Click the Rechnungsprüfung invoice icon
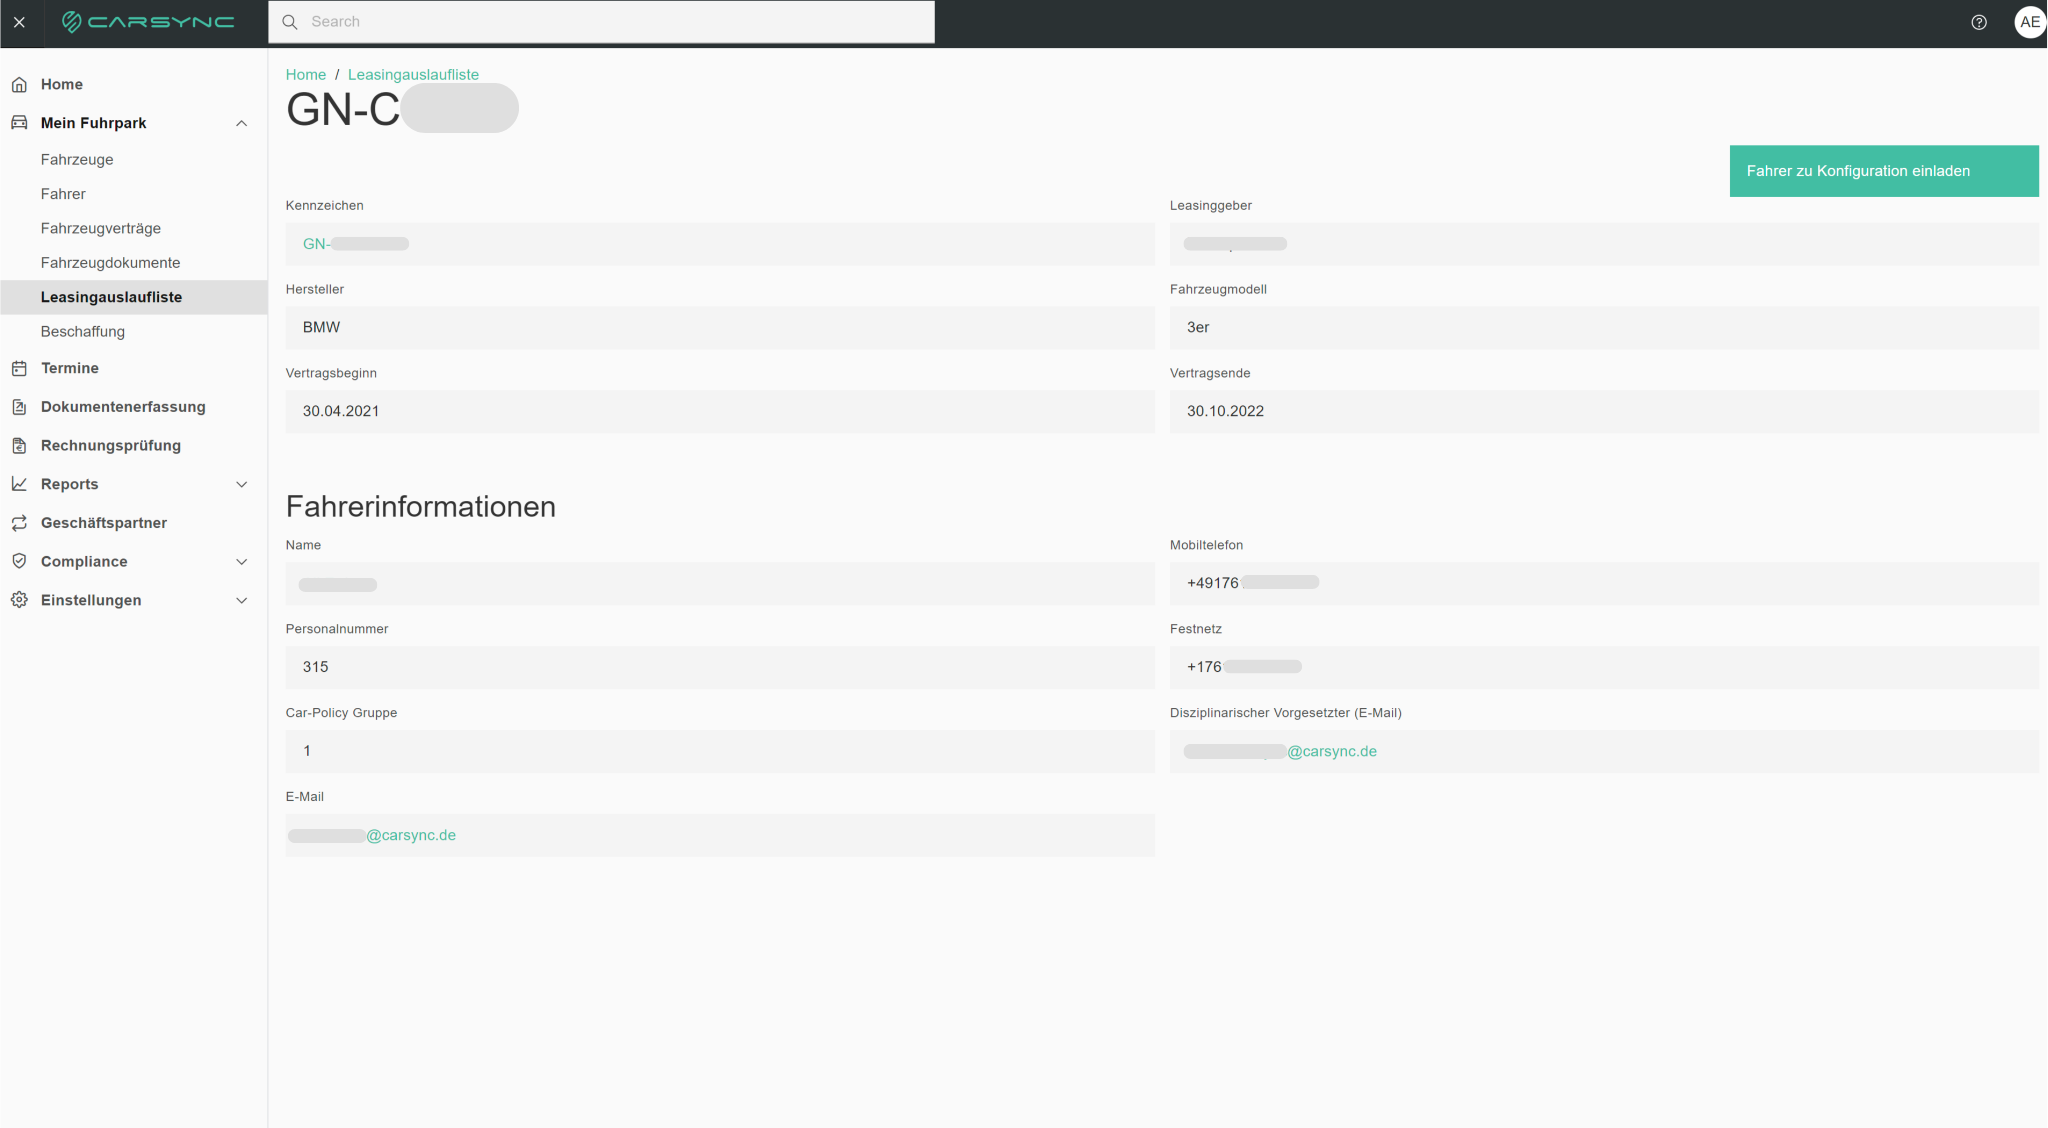This screenshot has height=1128, width=2048. pos(19,446)
